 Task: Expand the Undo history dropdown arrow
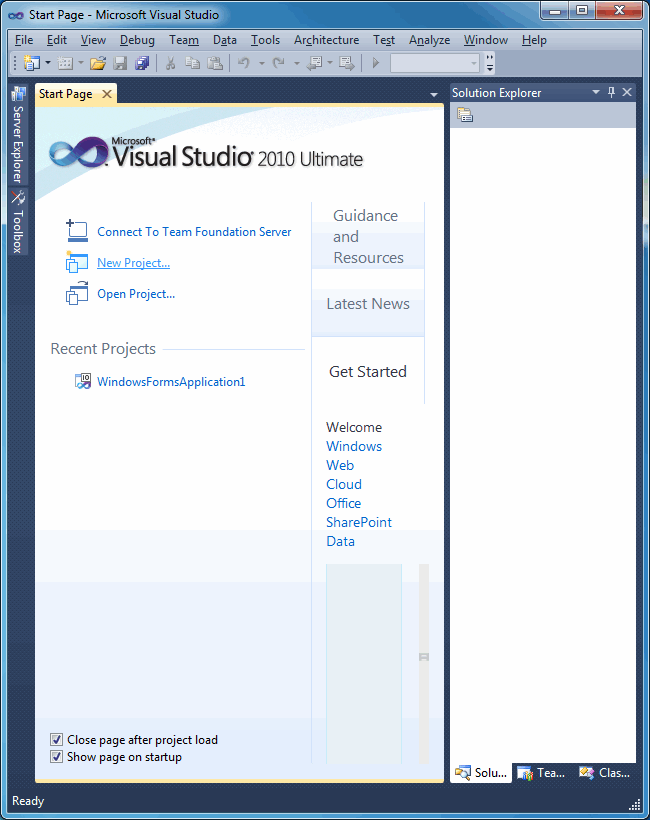(261, 63)
